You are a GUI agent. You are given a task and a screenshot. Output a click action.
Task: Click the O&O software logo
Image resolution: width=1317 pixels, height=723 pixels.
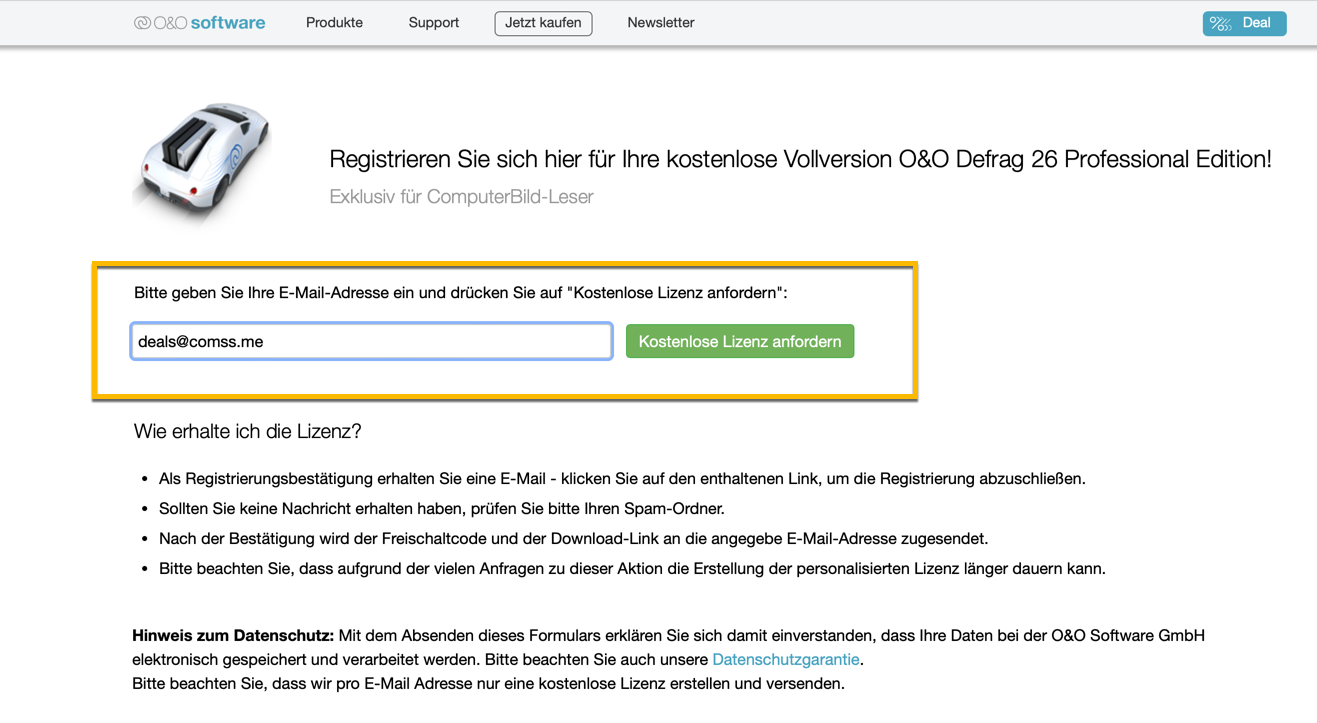pyautogui.click(x=200, y=23)
